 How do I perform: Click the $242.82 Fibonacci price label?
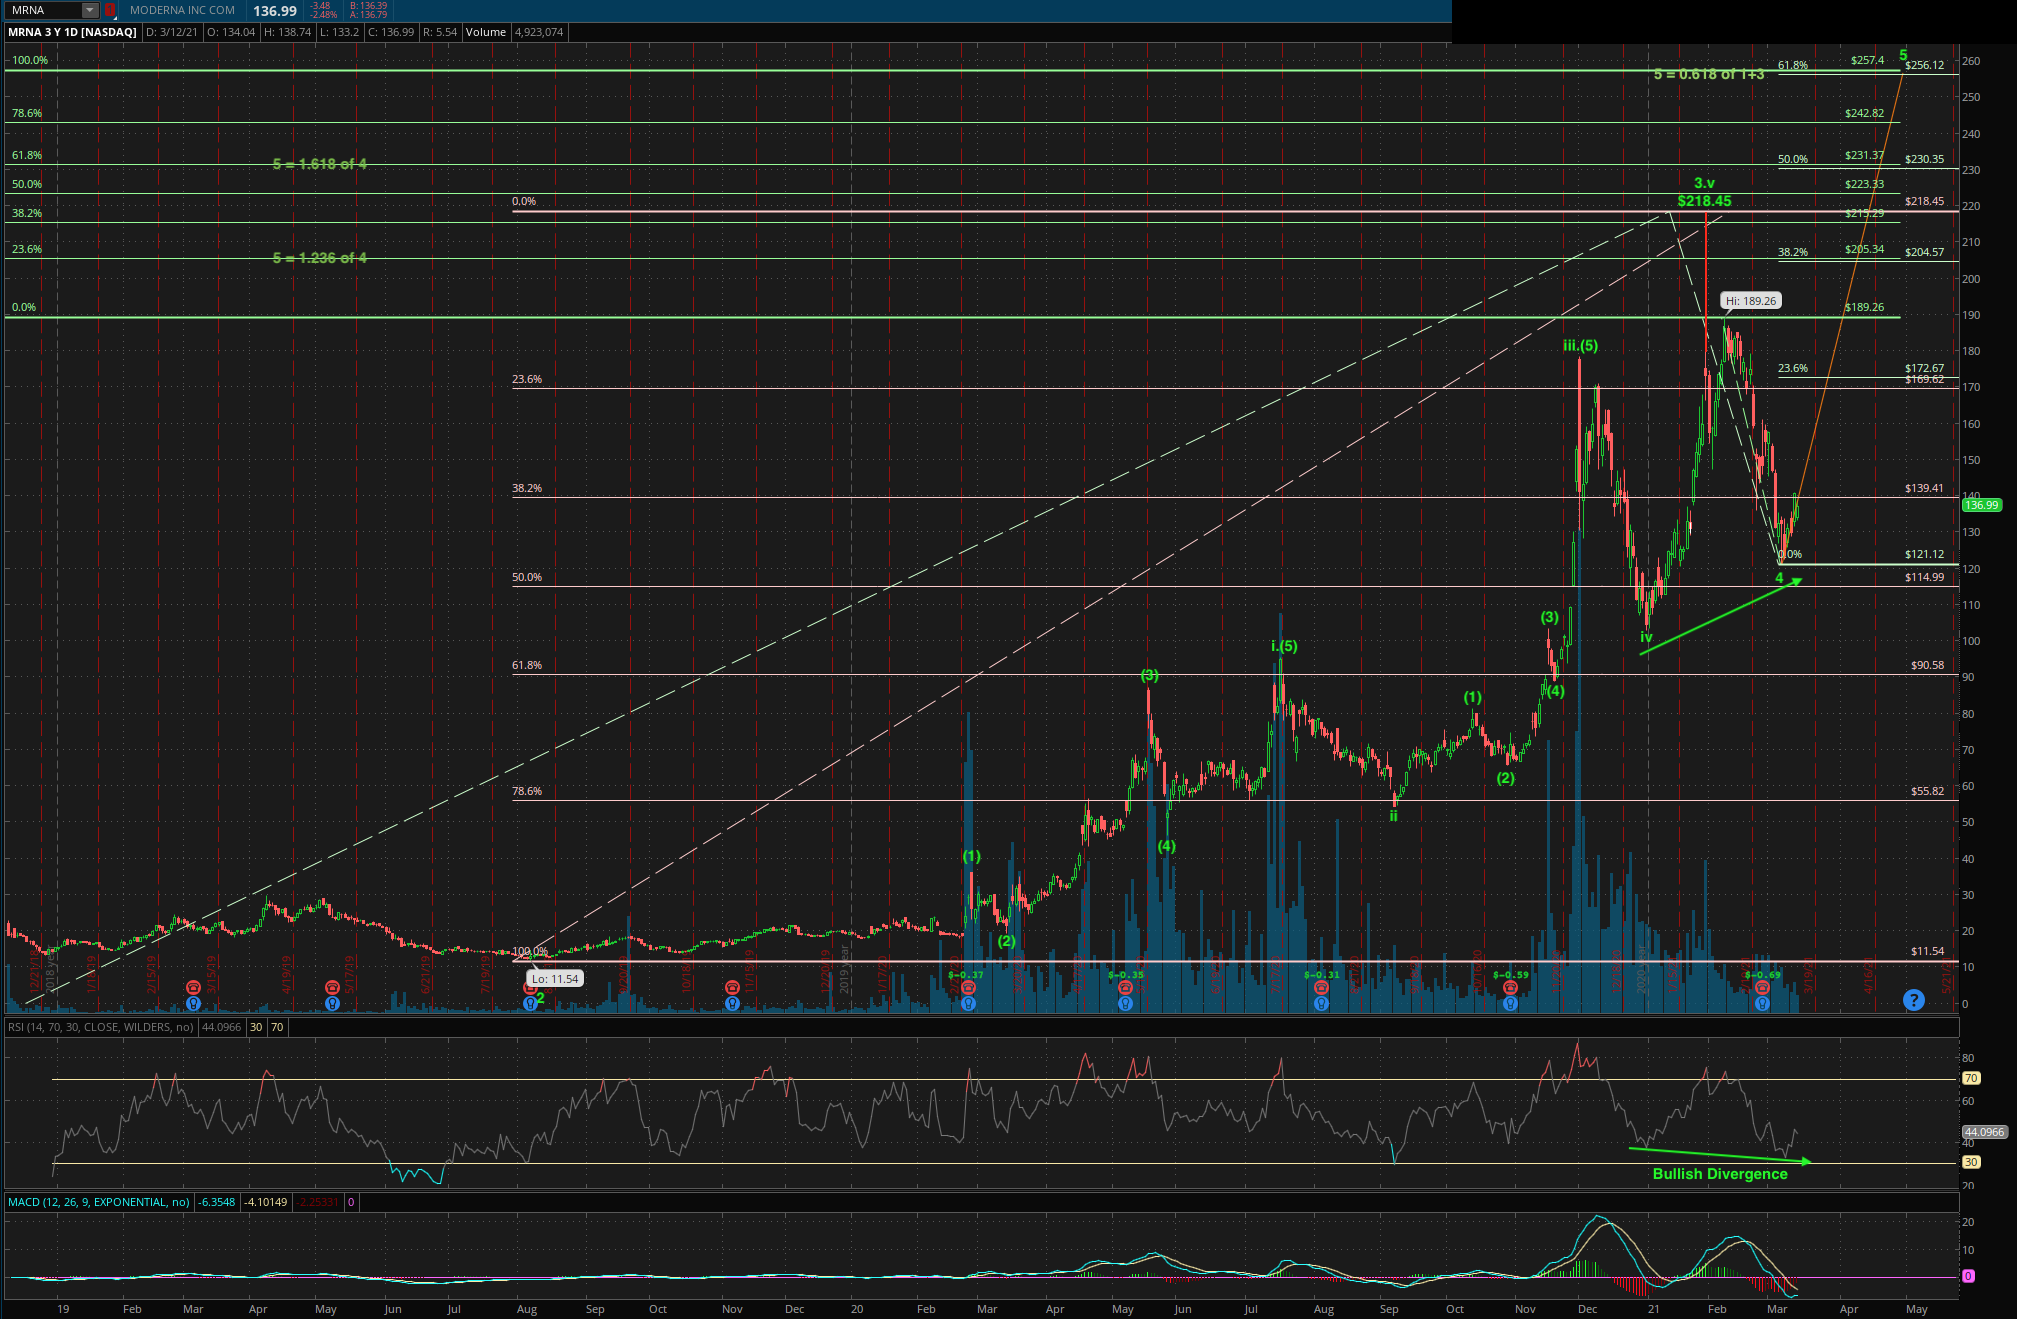(1864, 113)
